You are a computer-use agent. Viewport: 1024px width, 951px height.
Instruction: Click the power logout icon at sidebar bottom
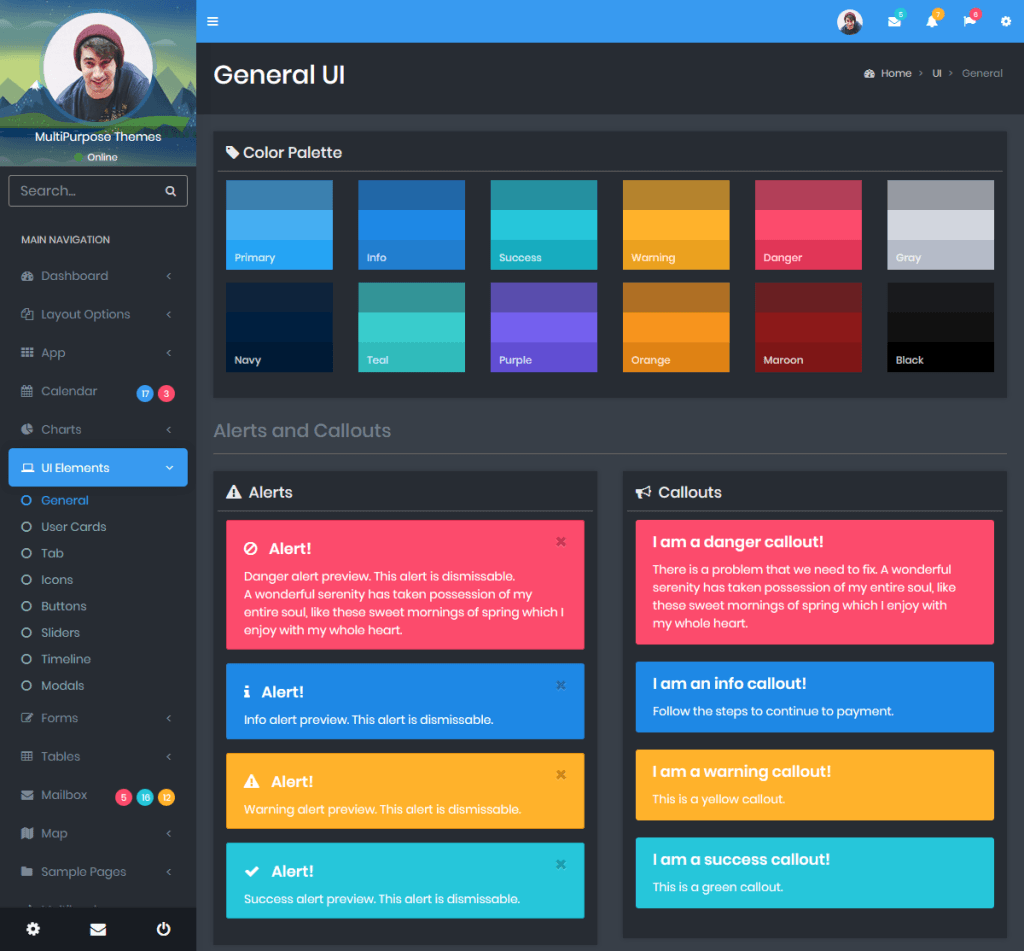163,929
